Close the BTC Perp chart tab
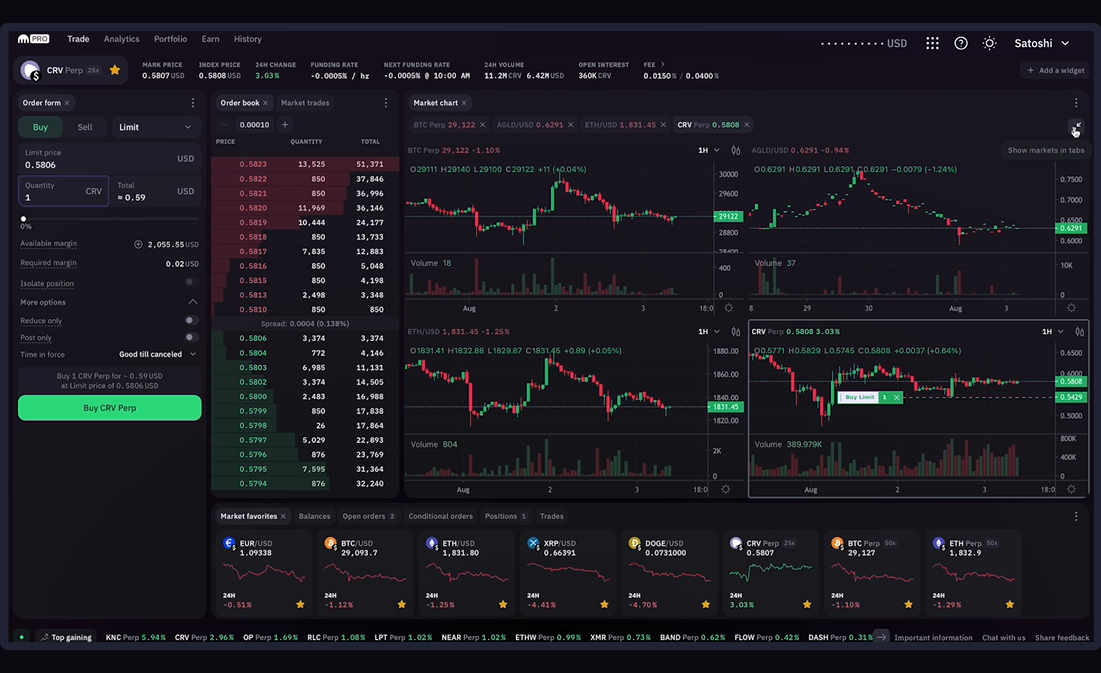1101x673 pixels. pyautogui.click(x=482, y=124)
